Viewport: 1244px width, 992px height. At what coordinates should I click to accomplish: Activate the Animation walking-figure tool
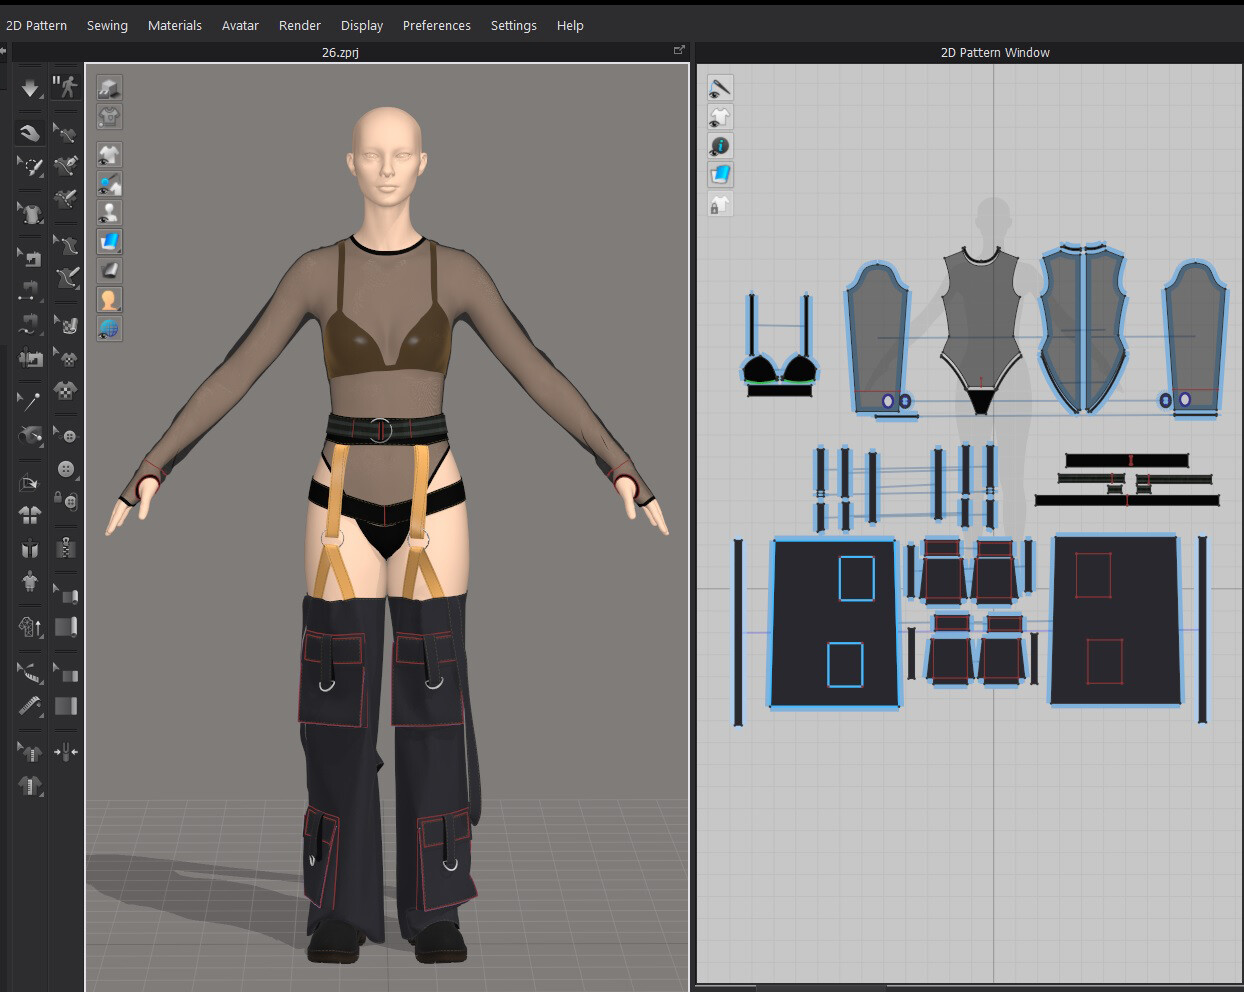[x=66, y=88]
